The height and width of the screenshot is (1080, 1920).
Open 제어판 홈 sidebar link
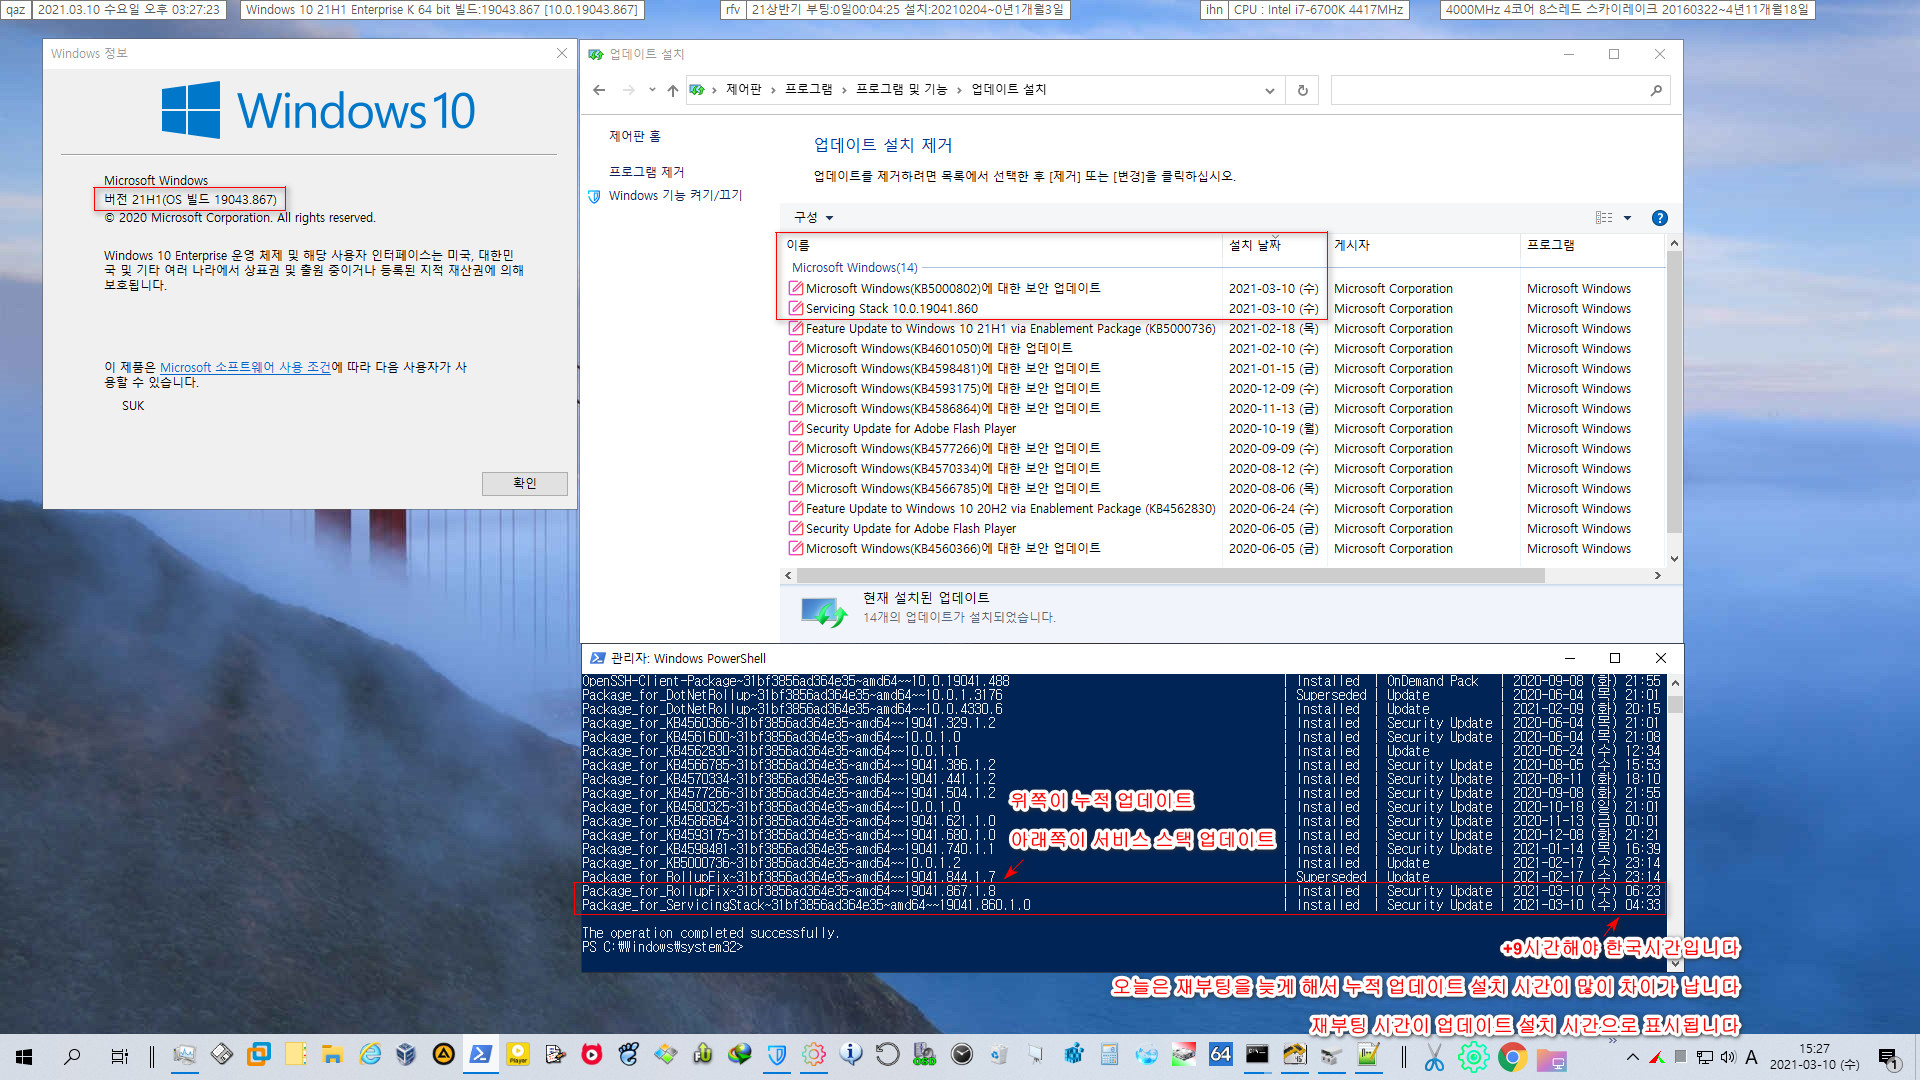click(x=635, y=136)
